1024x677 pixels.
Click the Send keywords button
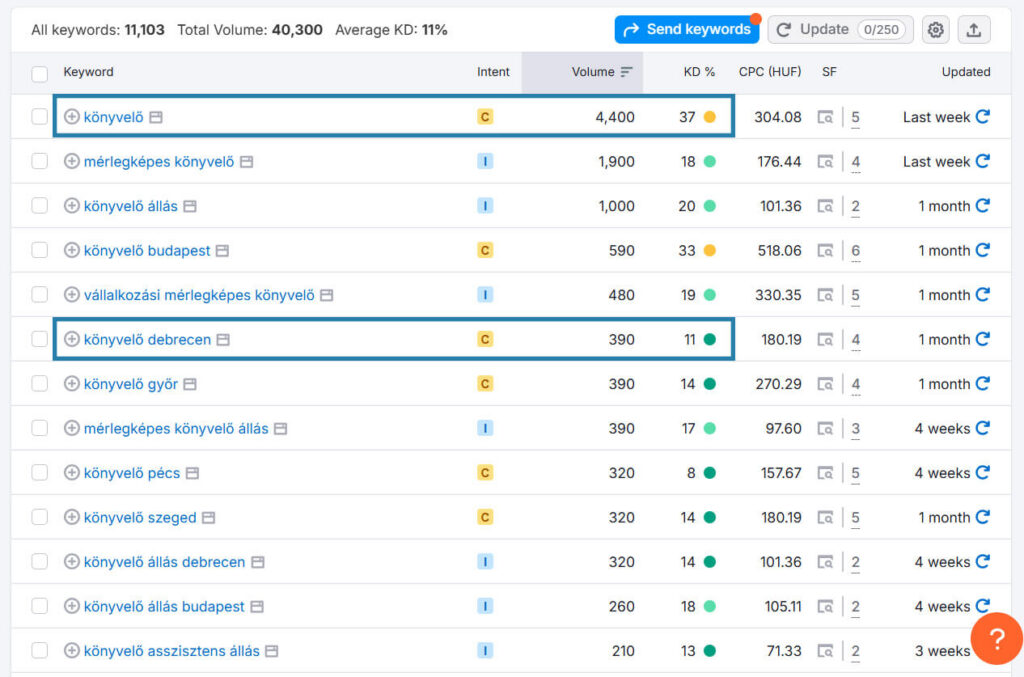tap(686, 29)
